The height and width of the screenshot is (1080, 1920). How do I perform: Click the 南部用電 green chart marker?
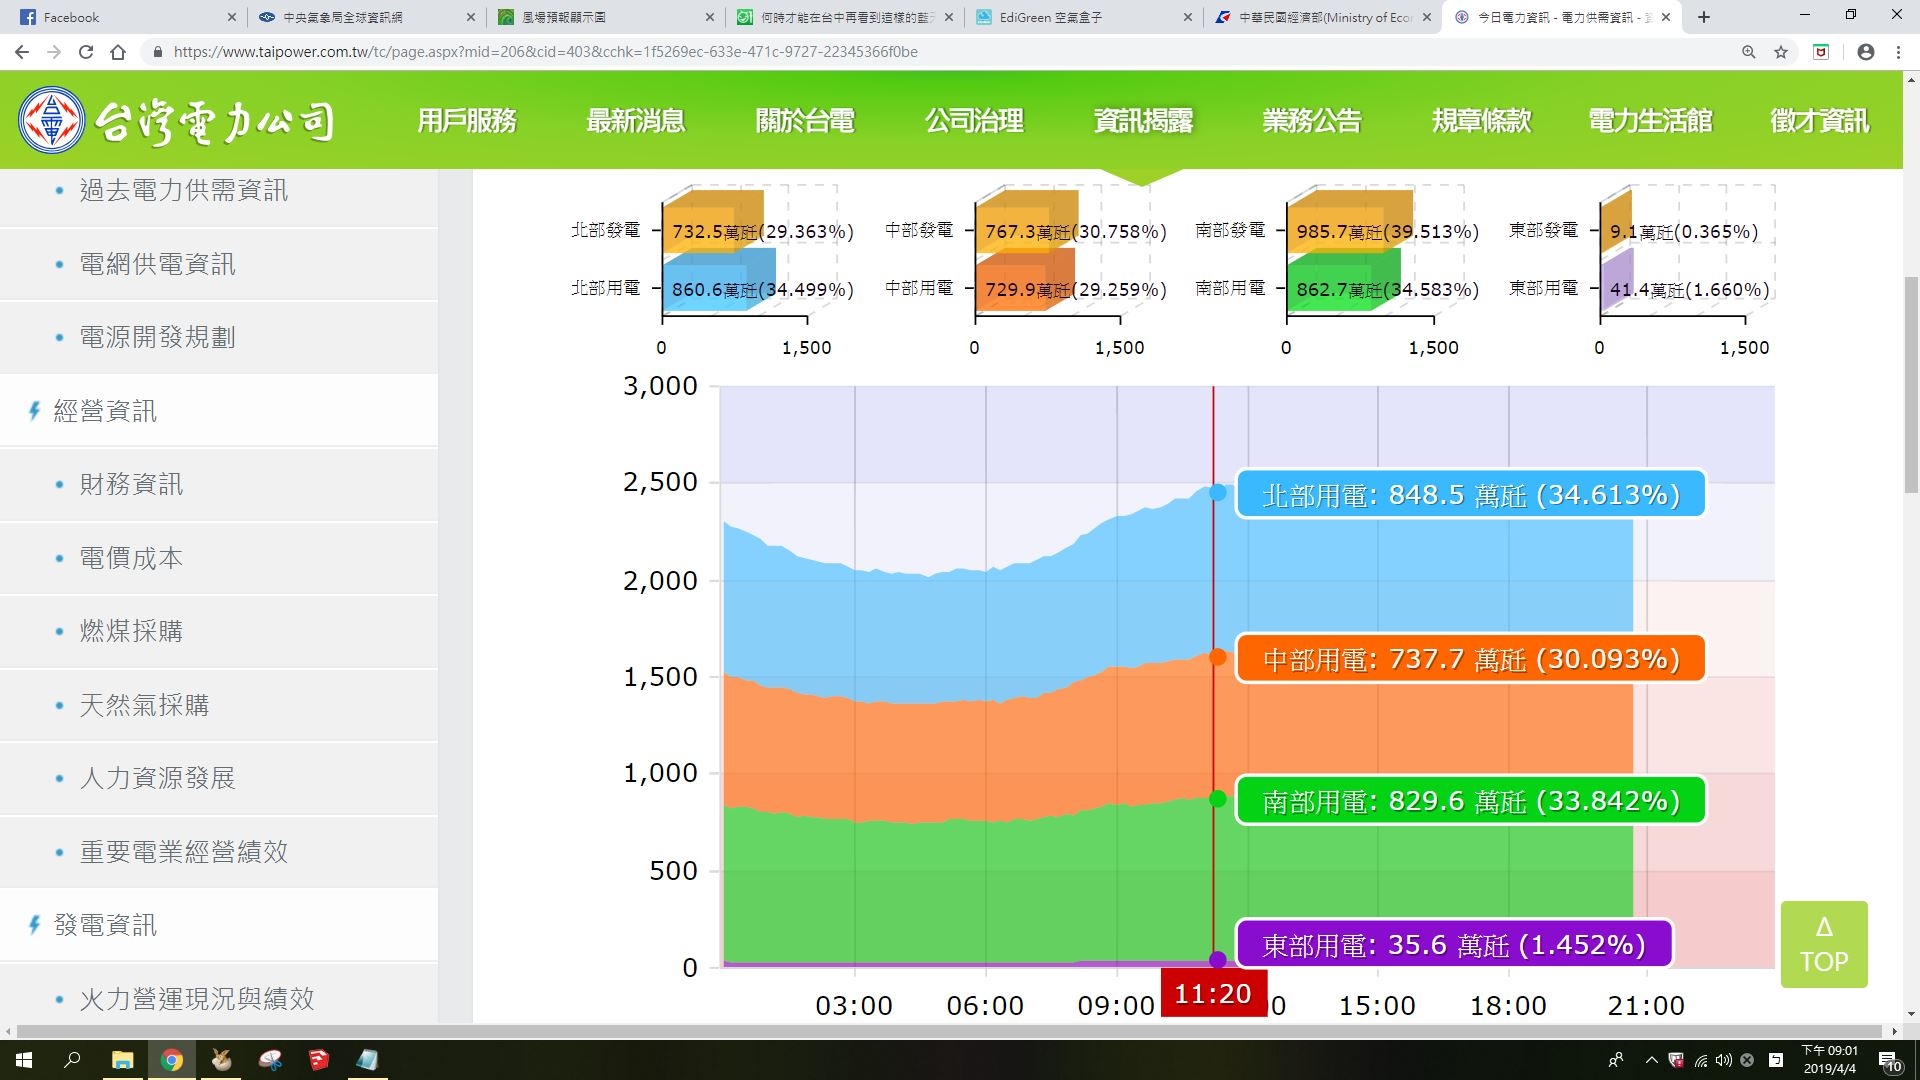pyautogui.click(x=1217, y=798)
